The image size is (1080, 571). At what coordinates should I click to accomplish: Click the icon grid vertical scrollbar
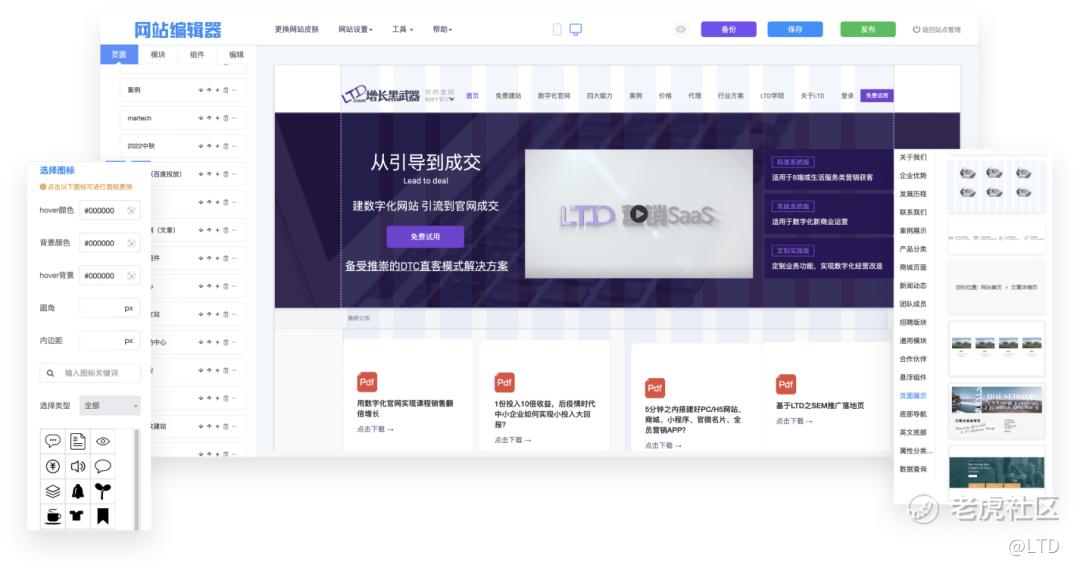[136, 479]
